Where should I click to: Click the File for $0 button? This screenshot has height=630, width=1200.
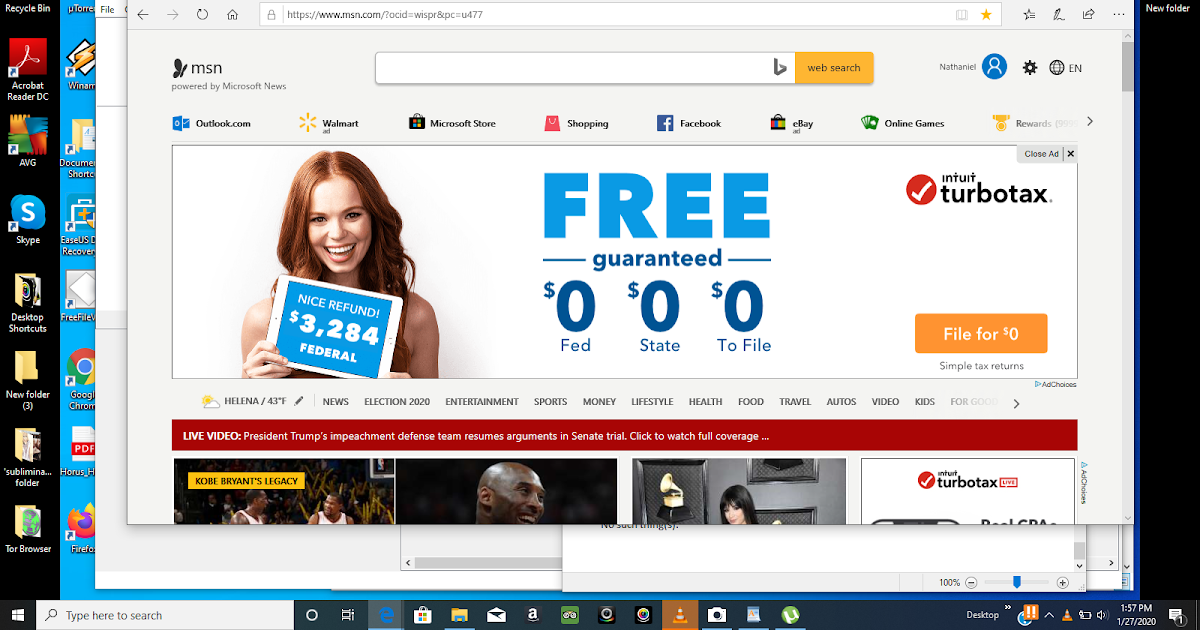(981, 334)
